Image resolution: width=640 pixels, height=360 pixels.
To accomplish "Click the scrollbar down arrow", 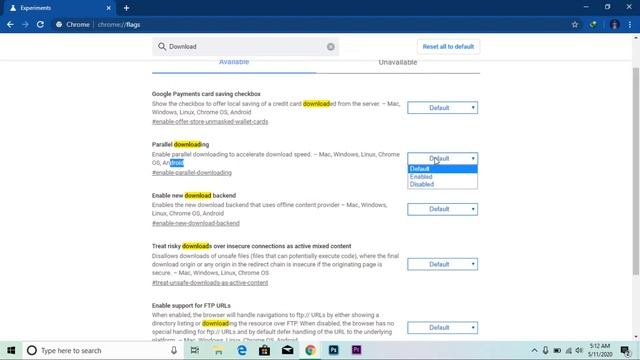I will (x=636, y=337).
